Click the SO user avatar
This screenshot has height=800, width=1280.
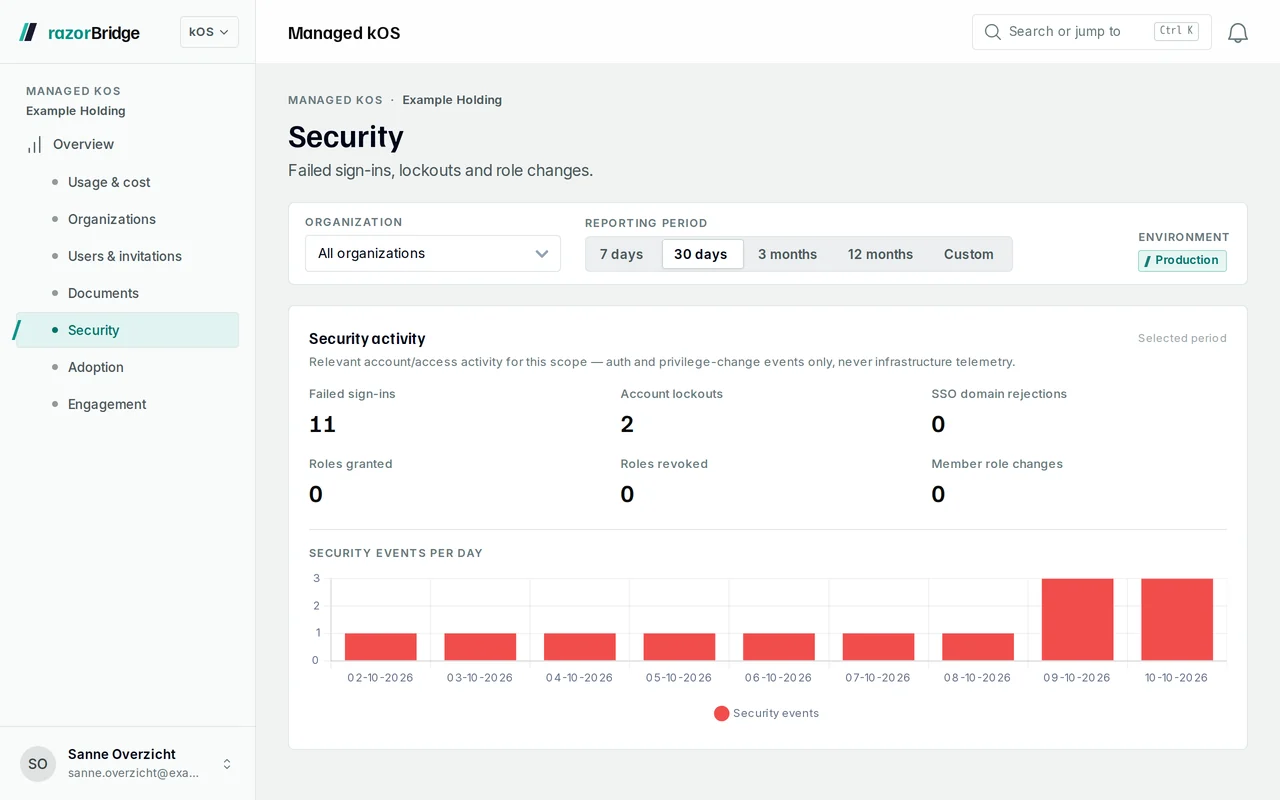pos(38,764)
